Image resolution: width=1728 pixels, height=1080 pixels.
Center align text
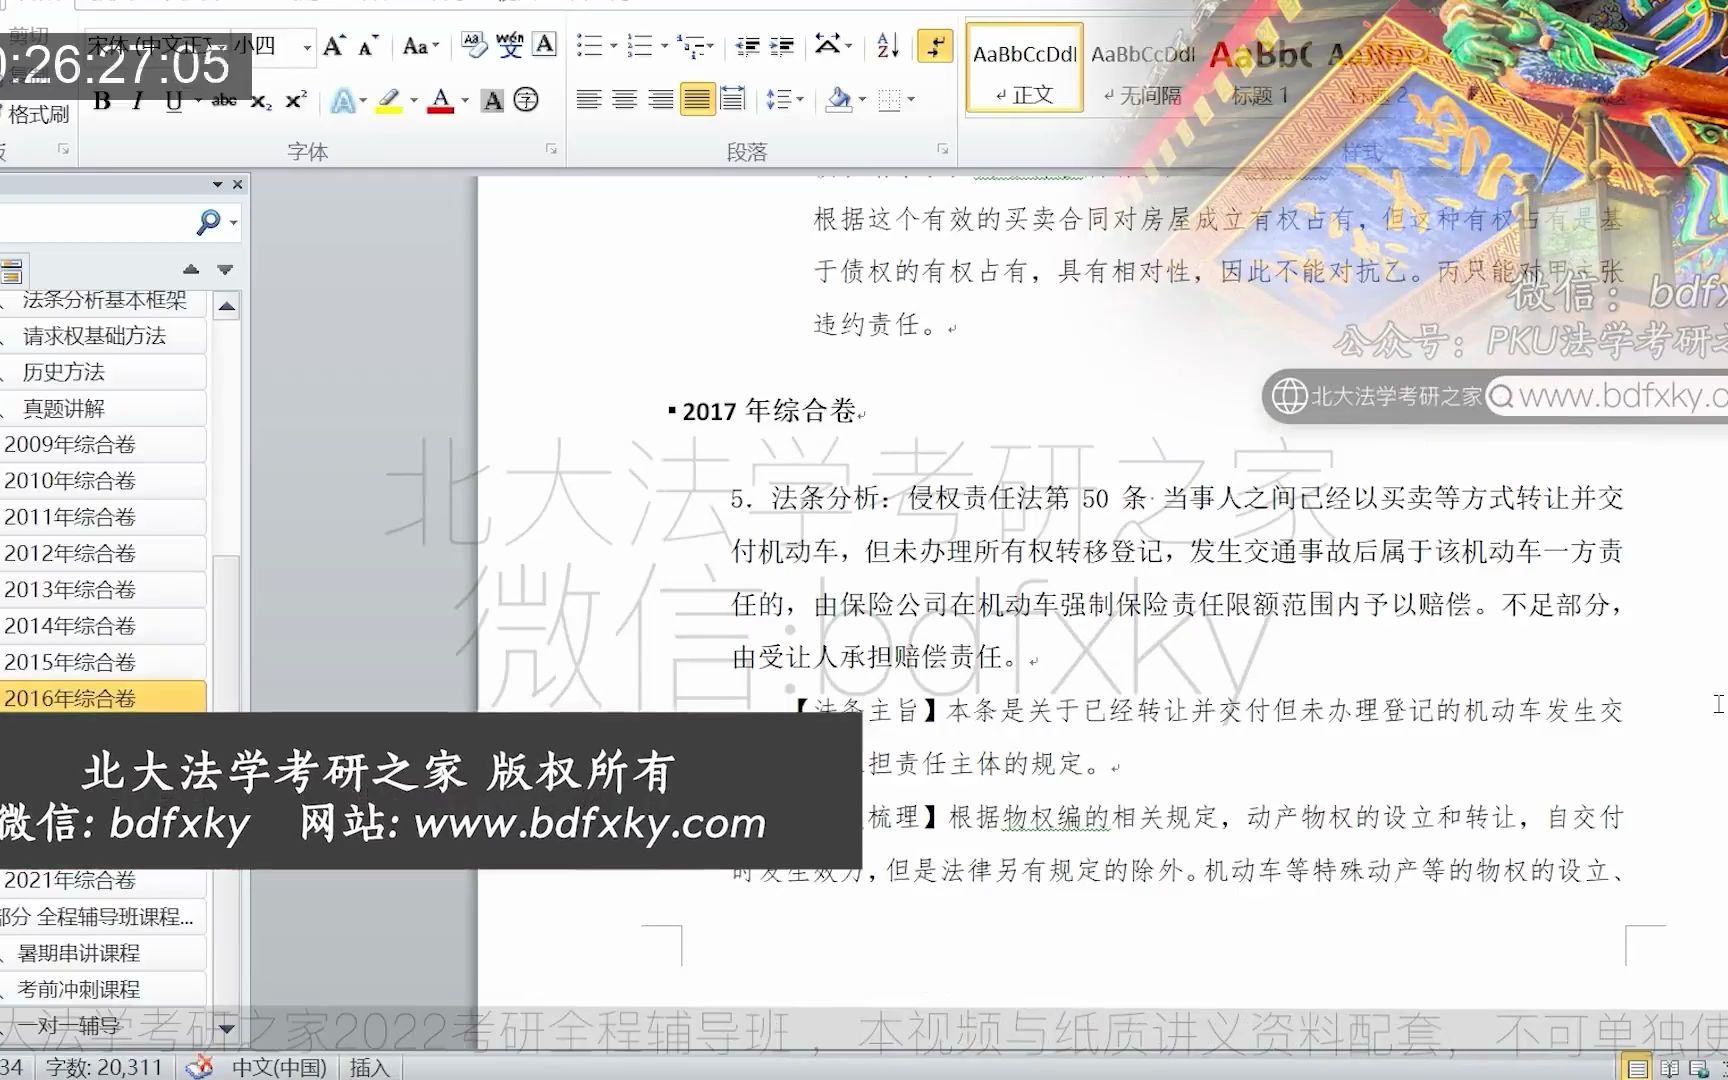(x=624, y=99)
